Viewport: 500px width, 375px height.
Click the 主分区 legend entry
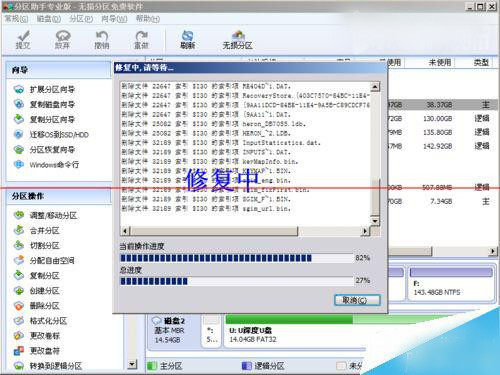pos(165,366)
